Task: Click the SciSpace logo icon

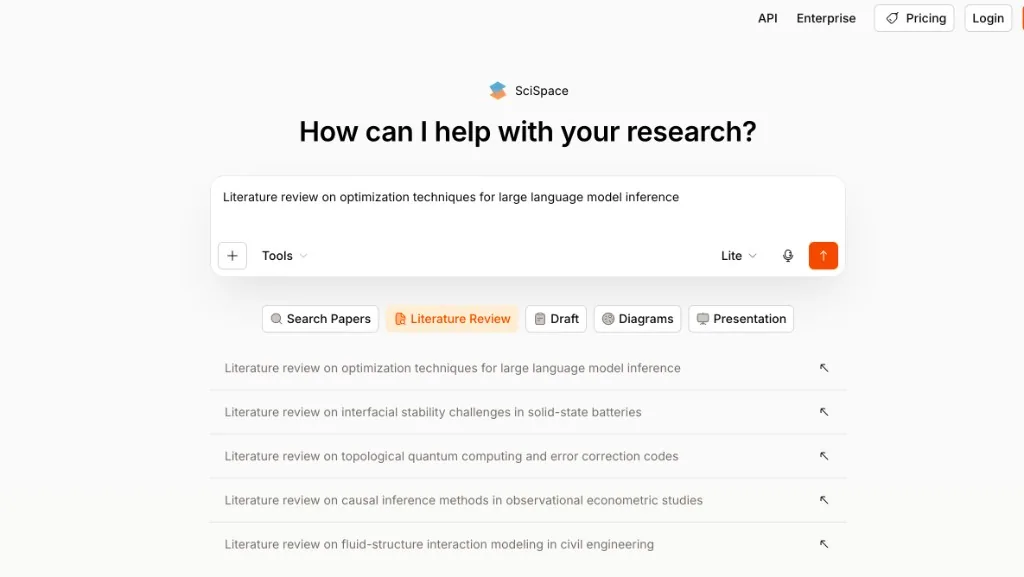Action: [x=498, y=91]
